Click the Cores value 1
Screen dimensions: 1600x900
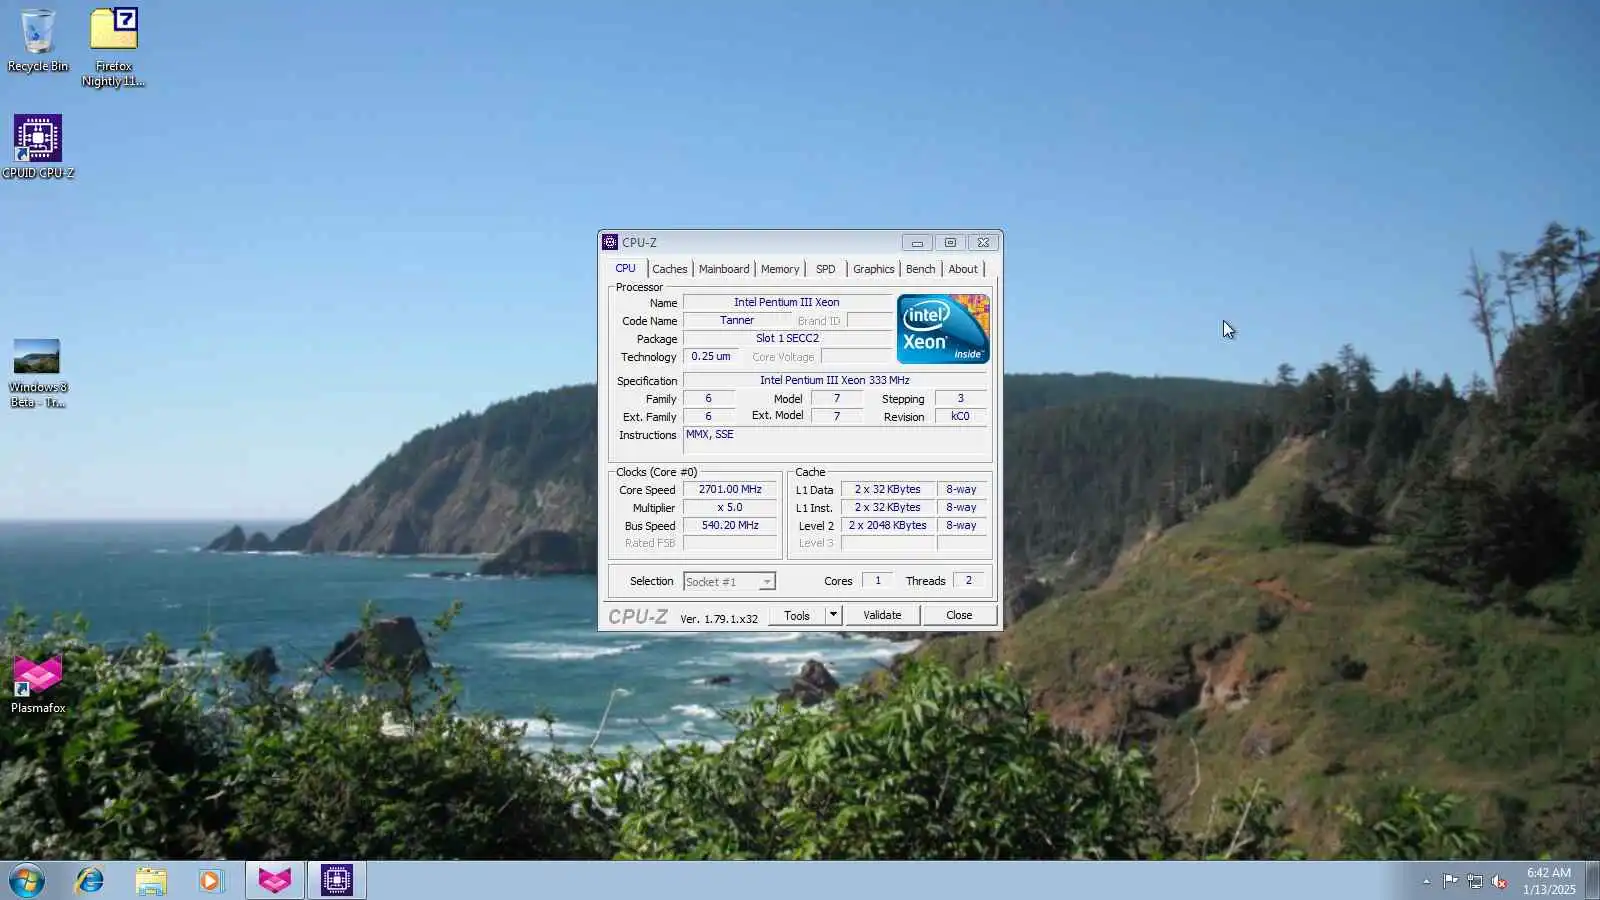(x=878, y=581)
